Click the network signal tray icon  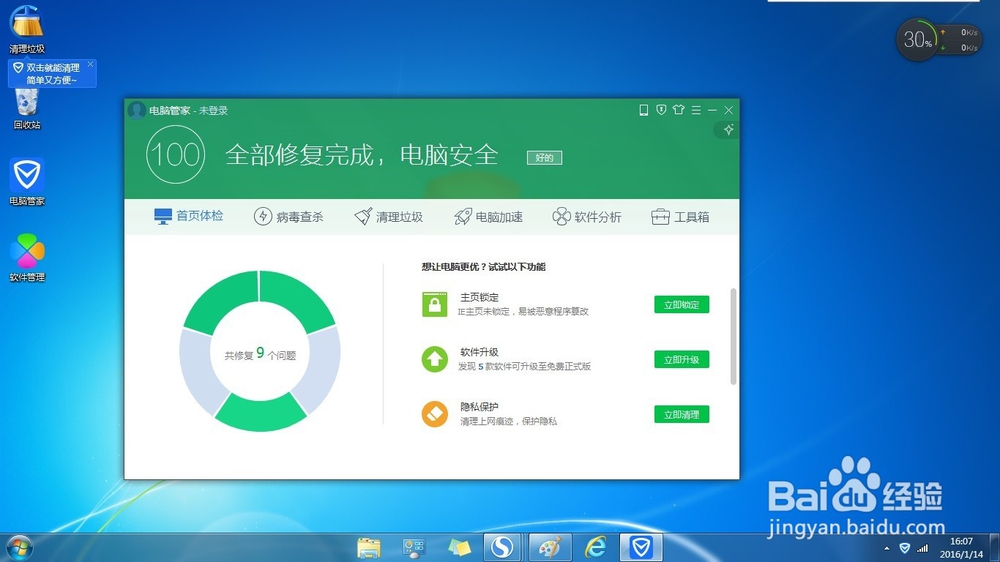click(x=922, y=548)
